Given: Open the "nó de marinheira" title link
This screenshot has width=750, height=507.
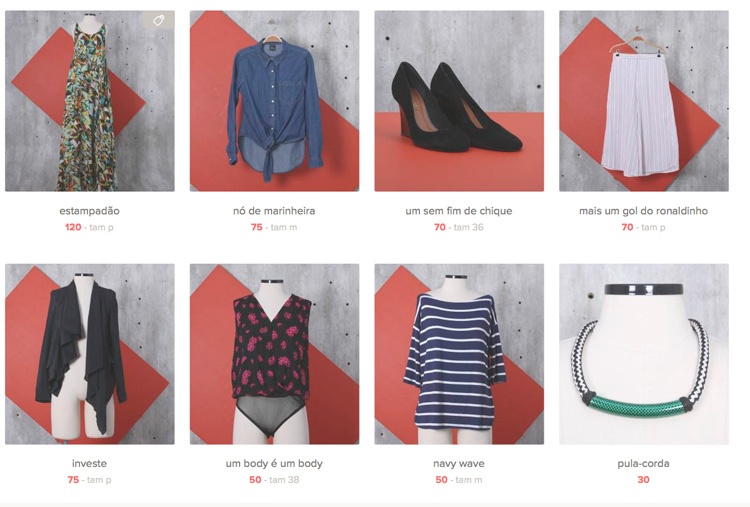Looking at the screenshot, I should click(x=274, y=211).
